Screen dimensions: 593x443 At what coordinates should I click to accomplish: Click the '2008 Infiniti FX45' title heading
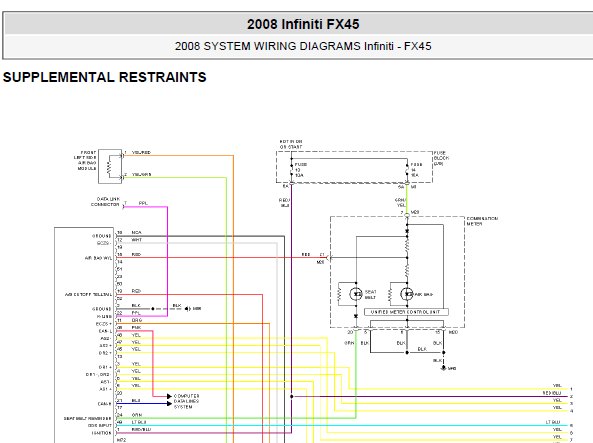click(303, 24)
